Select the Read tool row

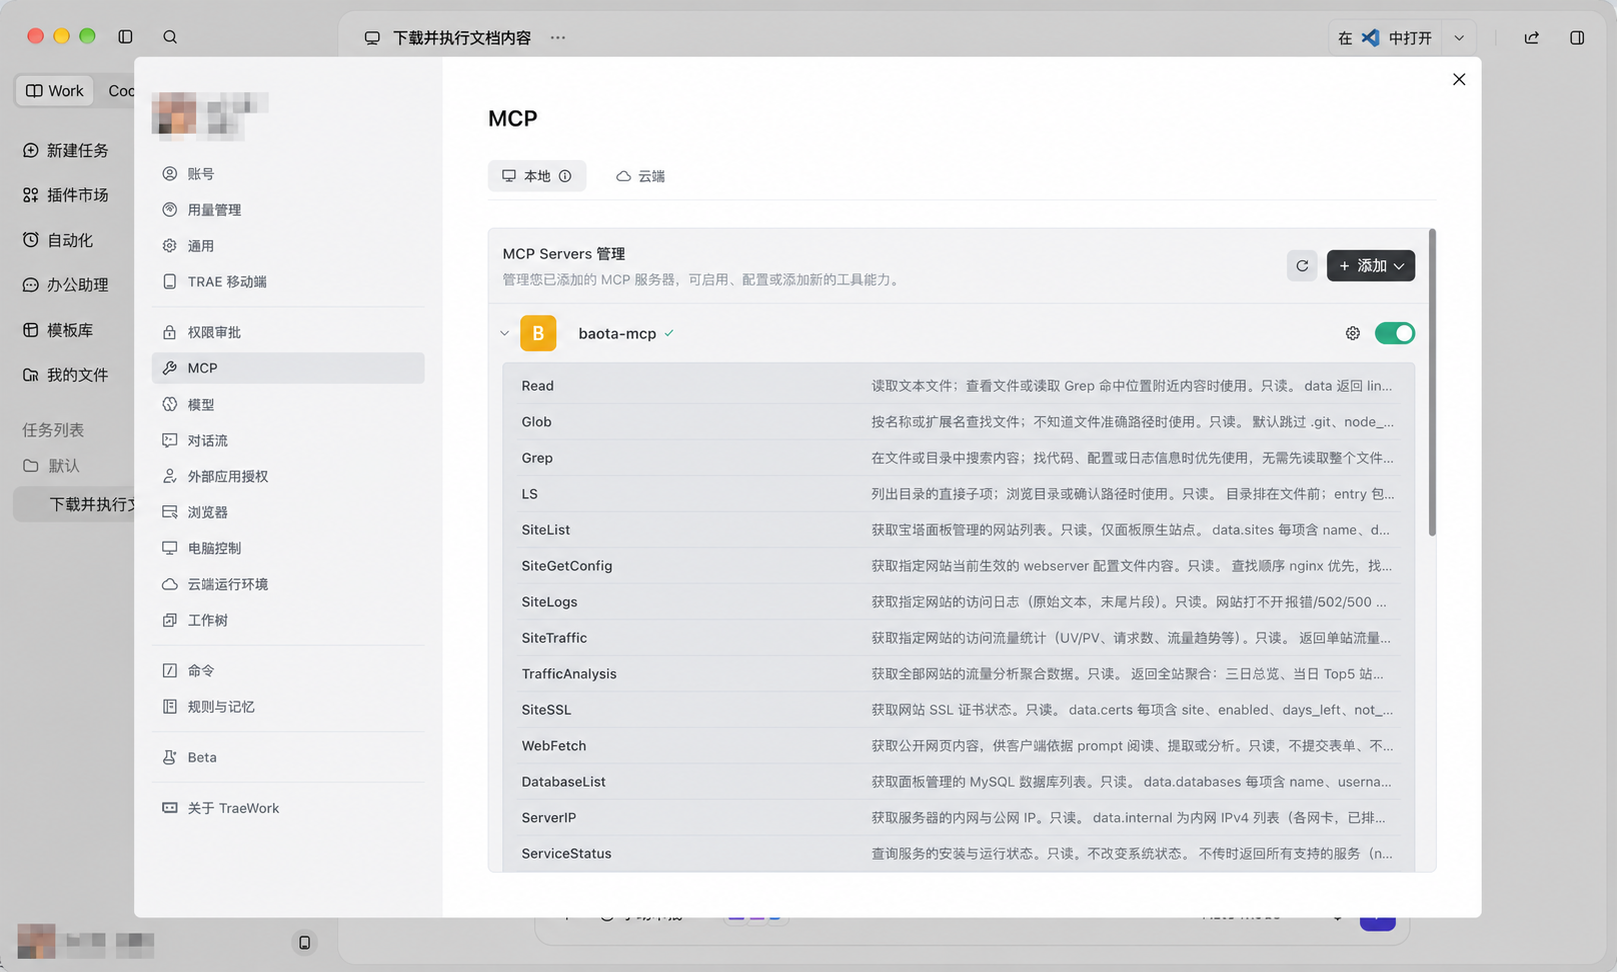click(958, 386)
